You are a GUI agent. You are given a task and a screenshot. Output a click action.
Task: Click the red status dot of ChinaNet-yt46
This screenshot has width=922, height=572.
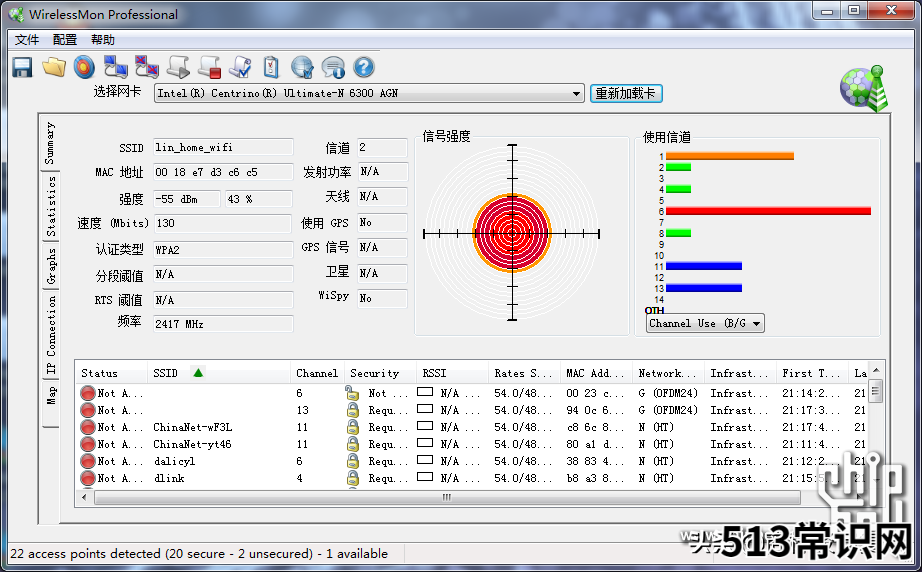[x=88, y=444]
